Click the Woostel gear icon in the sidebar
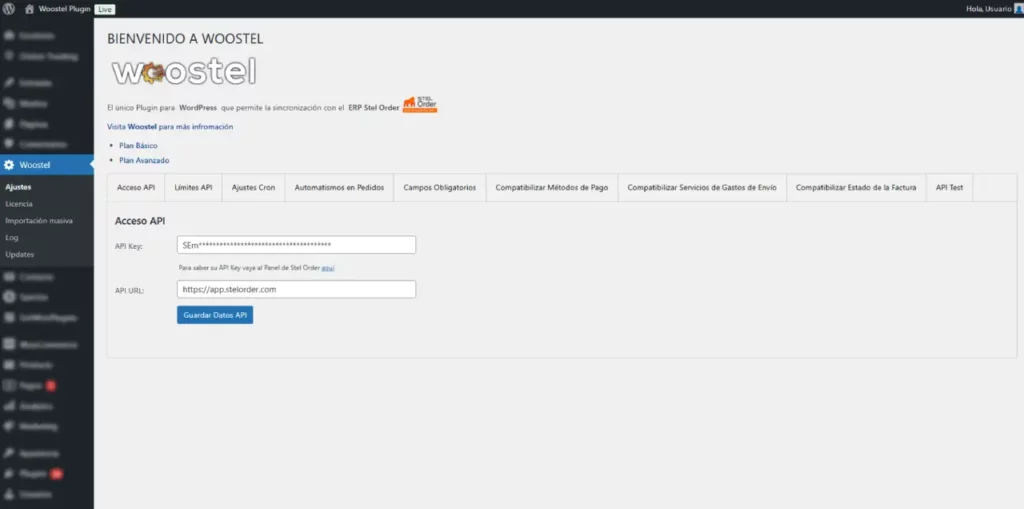This screenshot has width=1024, height=509. coord(9,165)
